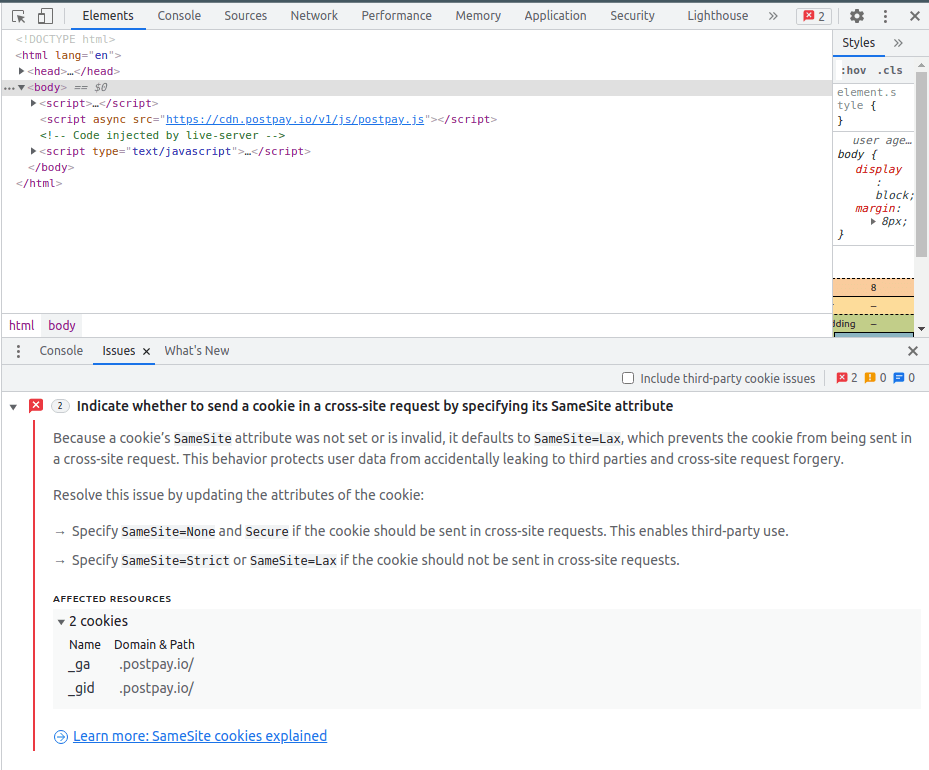Click the Styles pane vertical scrollbar thumb
This screenshot has width=929, height=770.
tap(921, 165)
